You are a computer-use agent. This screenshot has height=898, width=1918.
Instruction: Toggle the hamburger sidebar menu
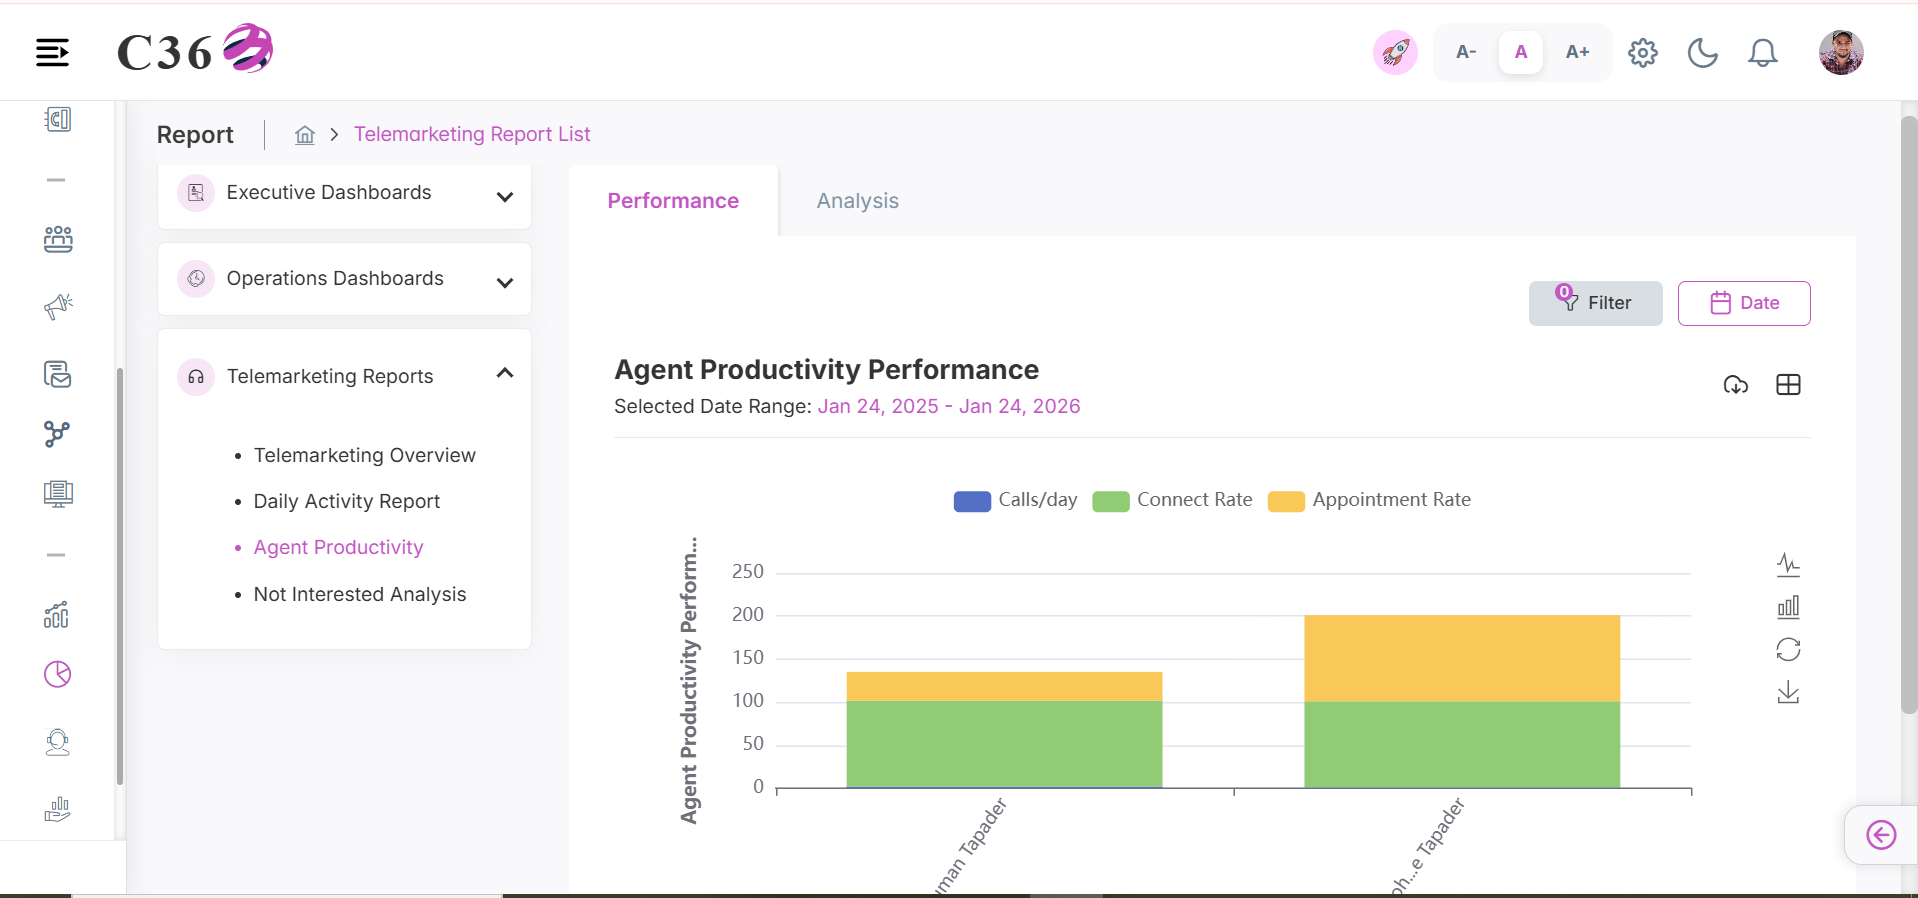[x=52, y=52]
